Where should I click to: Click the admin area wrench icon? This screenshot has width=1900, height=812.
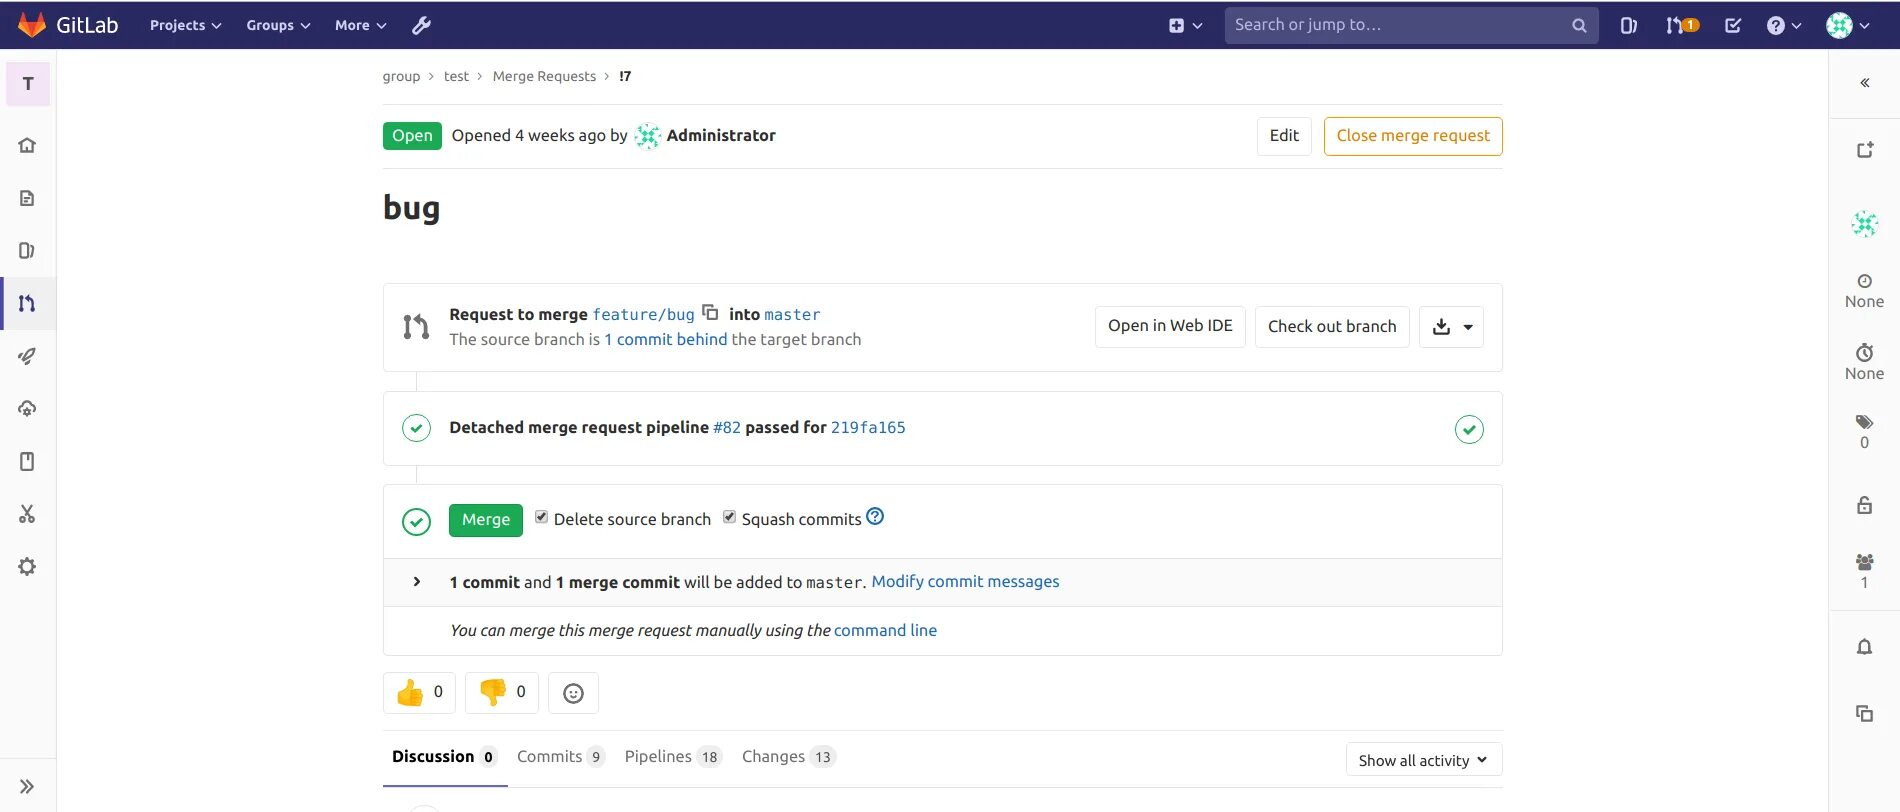[421, 25]
